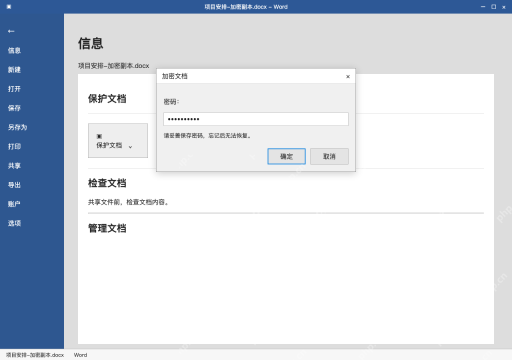This screenshot has height=360, width=512.
Task: Click text 共享文件前，检查文档内容。
Action: [x=128, y=202]
